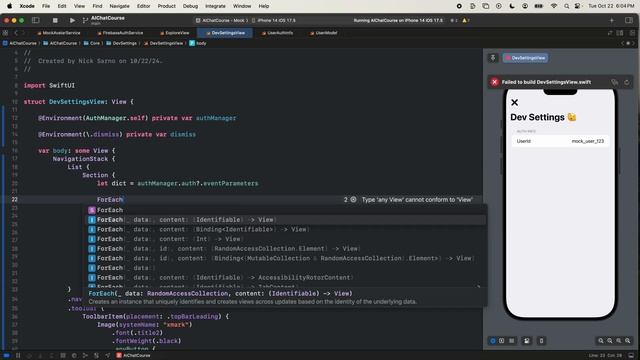Image resolution: width=640 pixels, height=360 pixels.
Task: Open Wi-Fi status in the menu bar
Action: coord(553,6)
